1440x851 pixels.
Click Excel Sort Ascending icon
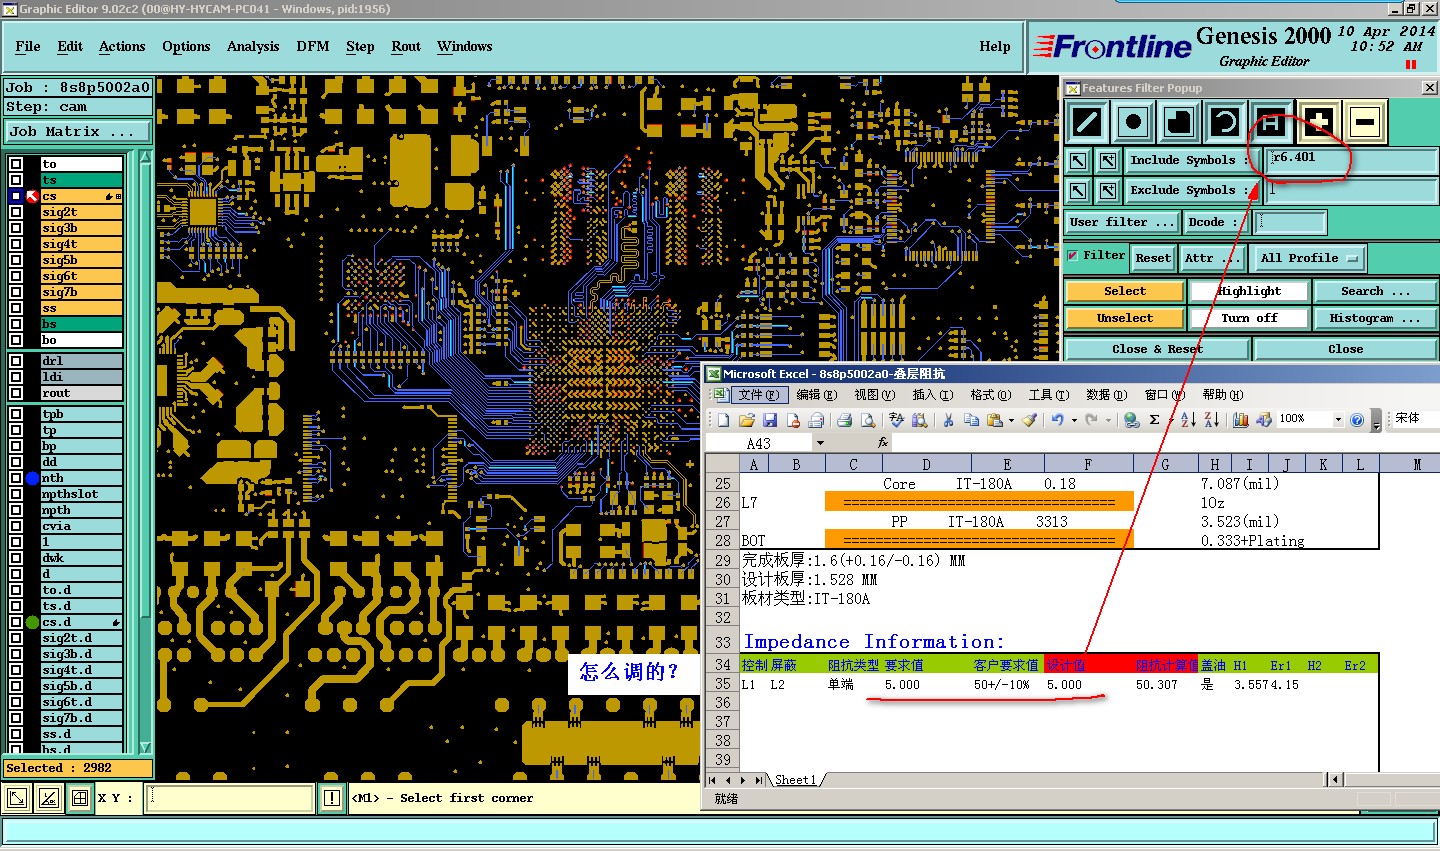(1188, 420)
